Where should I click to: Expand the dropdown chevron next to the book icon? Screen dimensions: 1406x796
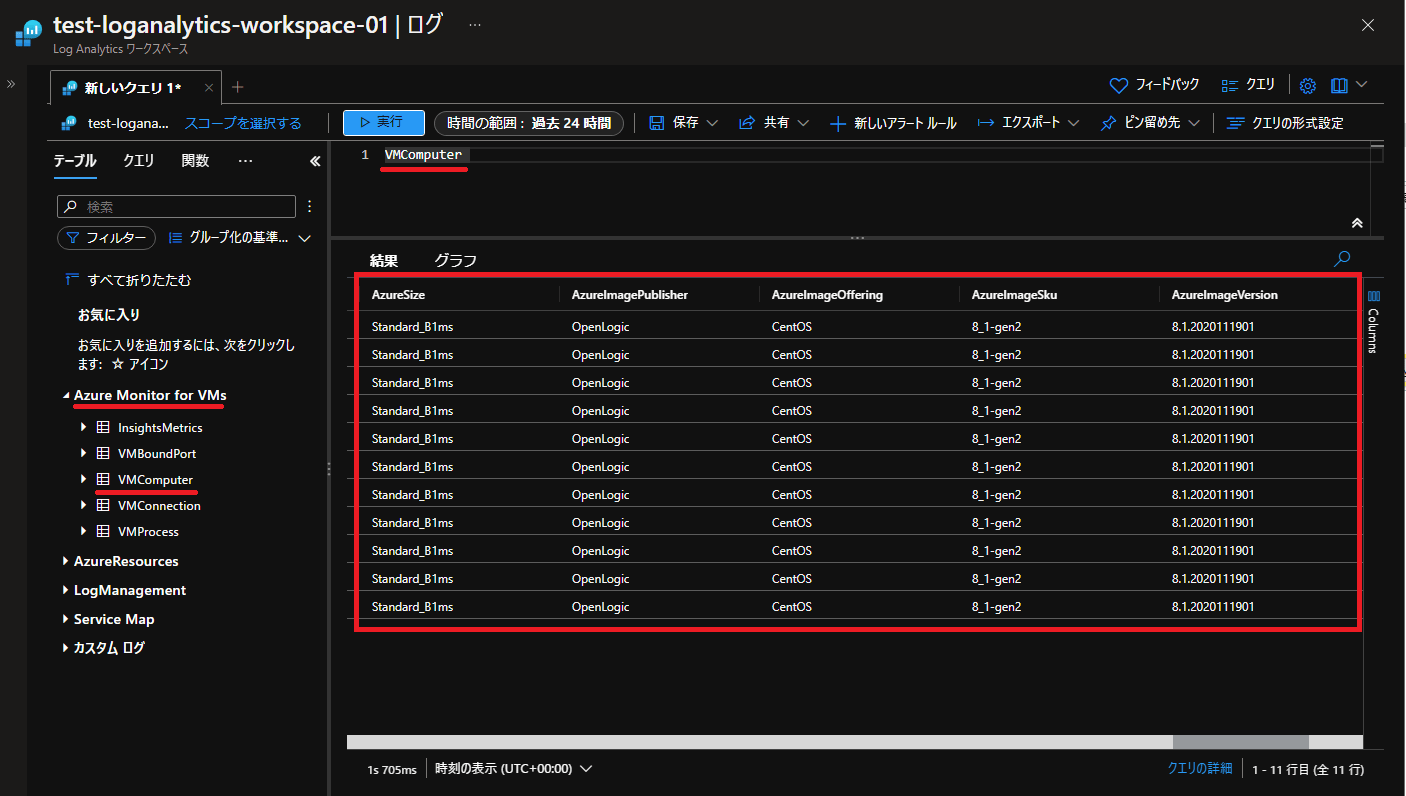(1361, 85)
